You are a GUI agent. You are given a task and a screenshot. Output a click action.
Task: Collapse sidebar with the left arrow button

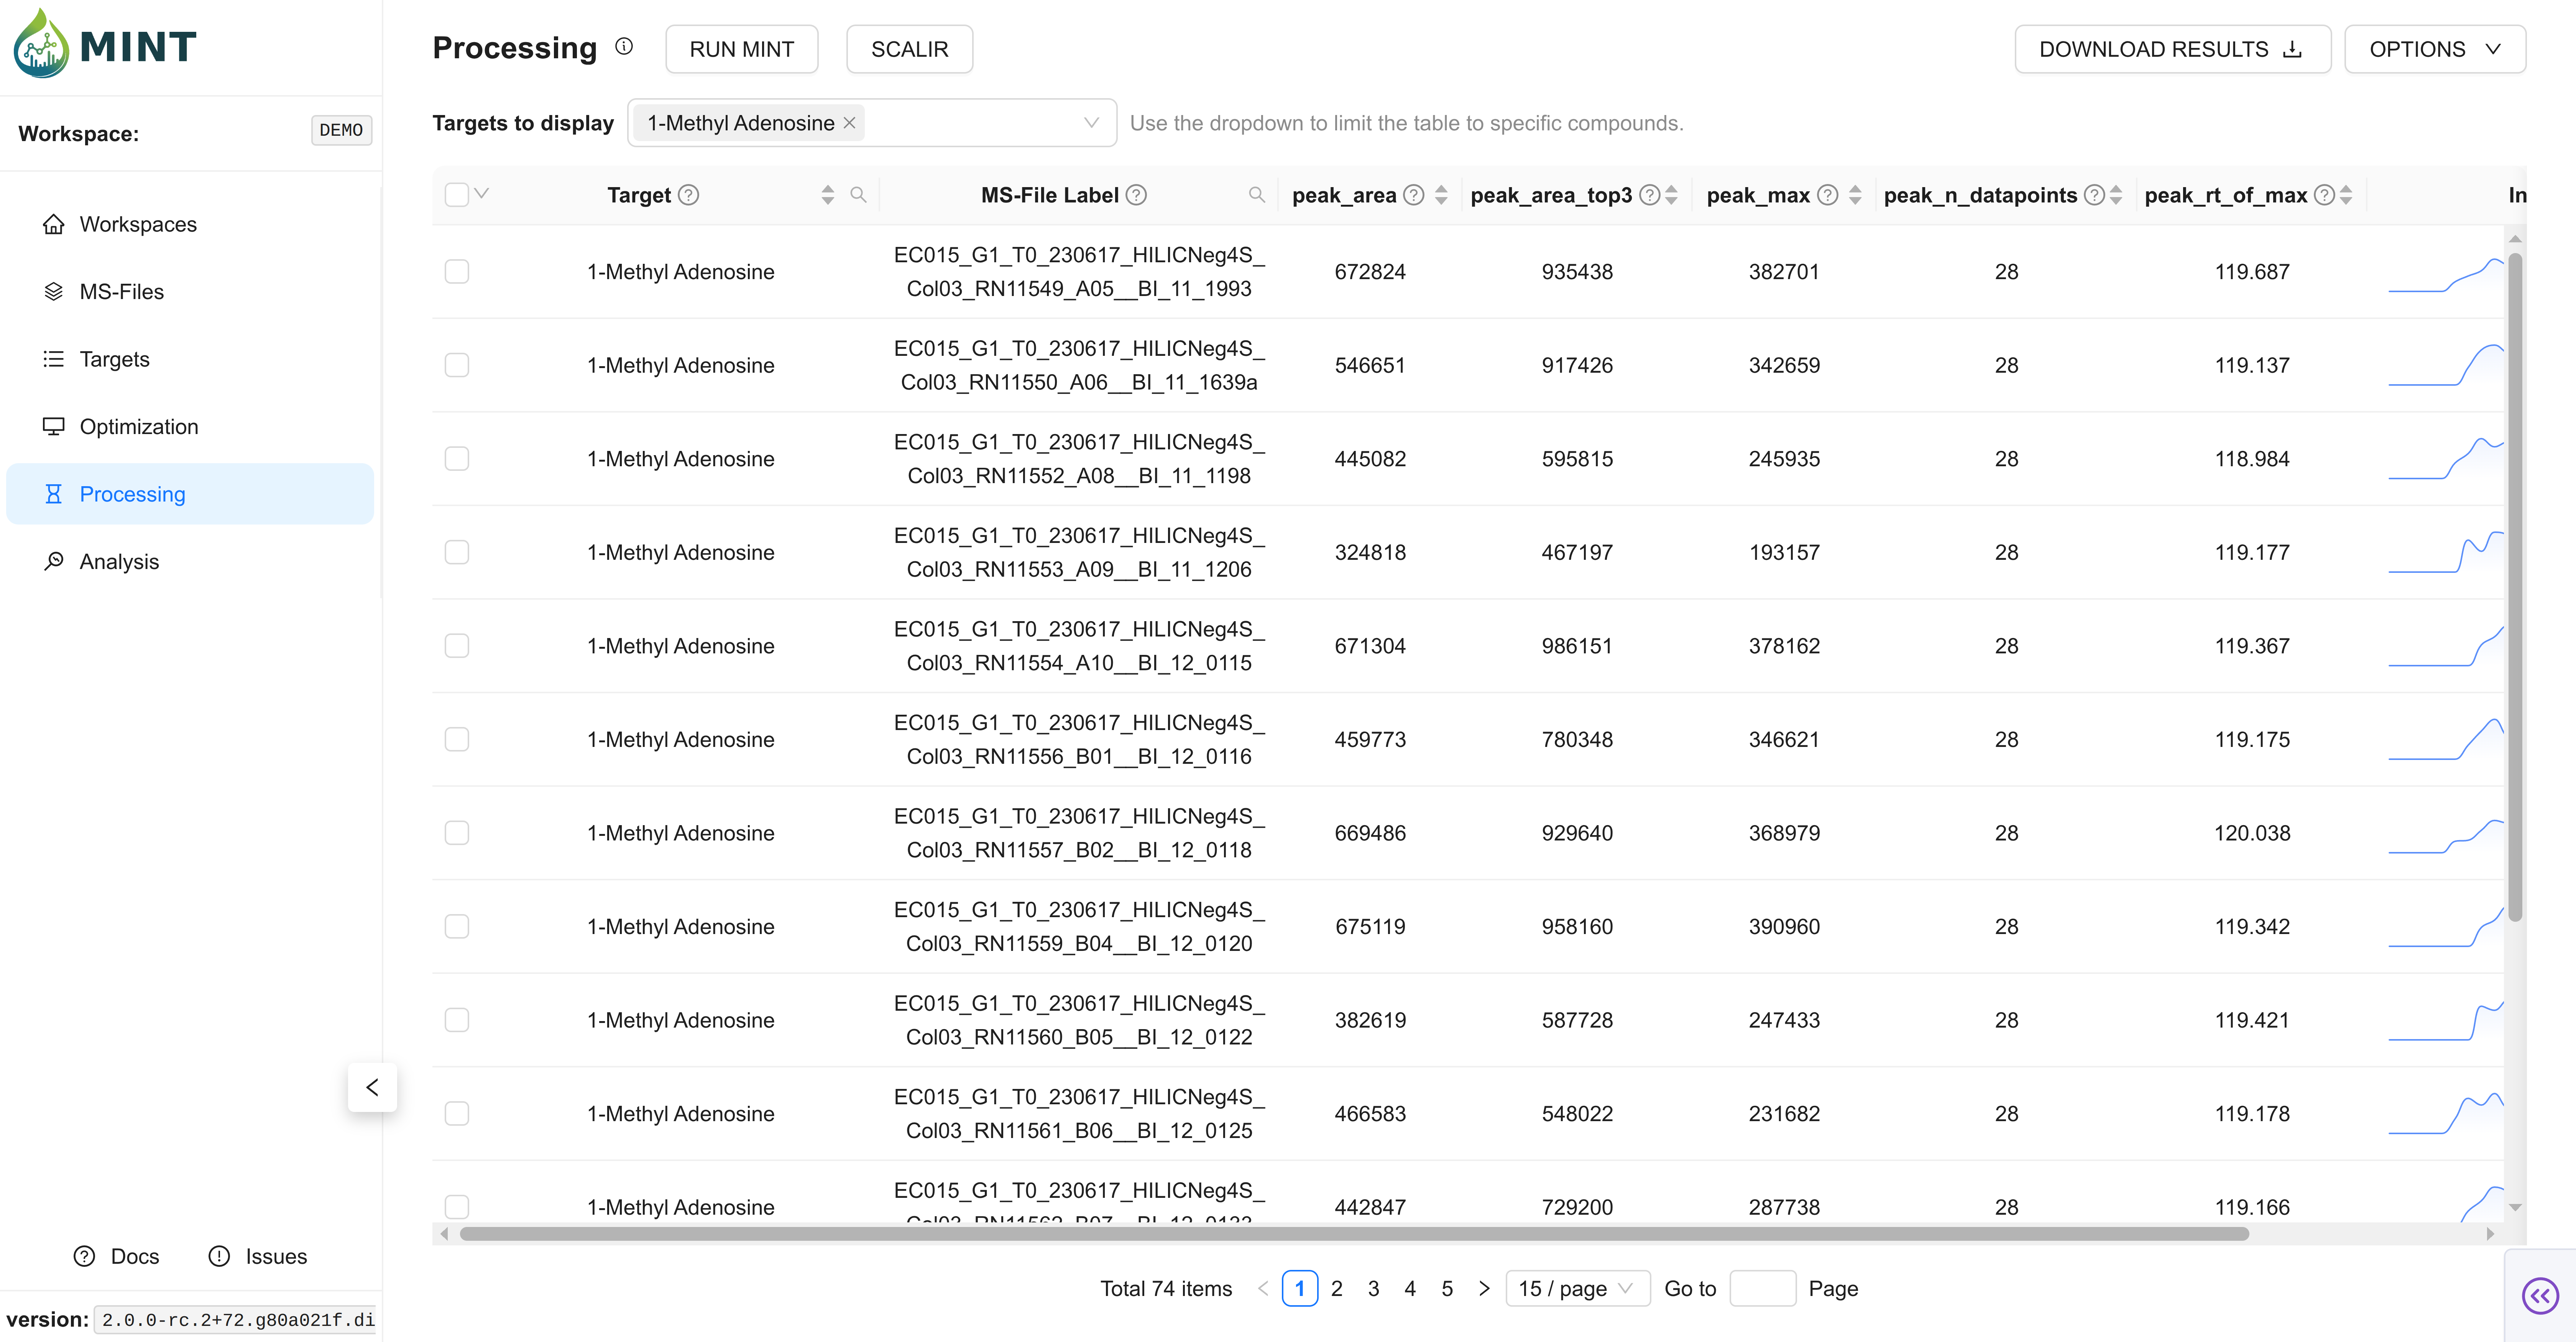[372, 1087]
